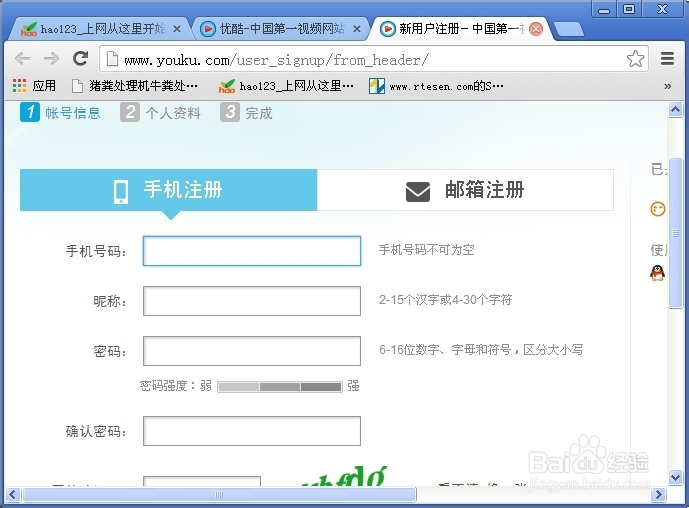Show more bookmarks chevron

click(667, 86)
